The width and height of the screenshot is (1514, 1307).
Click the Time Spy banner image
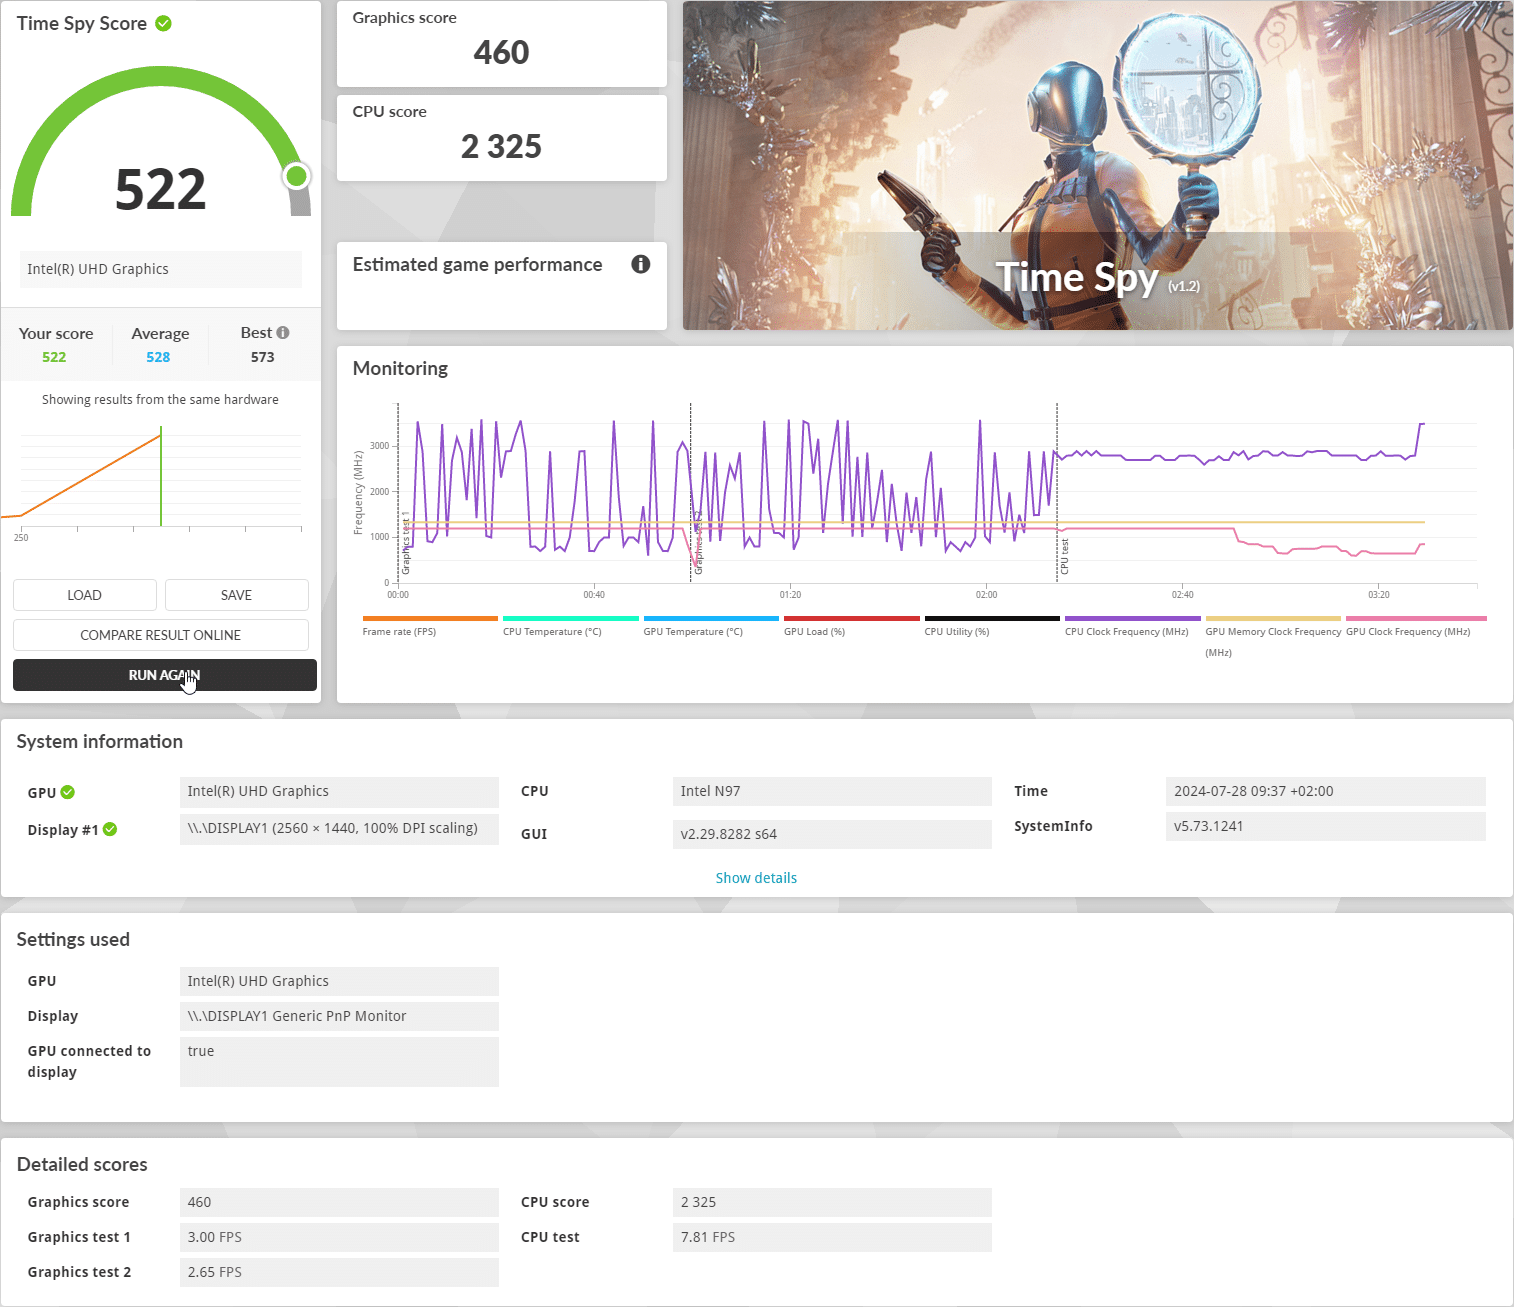point(1097,165)
